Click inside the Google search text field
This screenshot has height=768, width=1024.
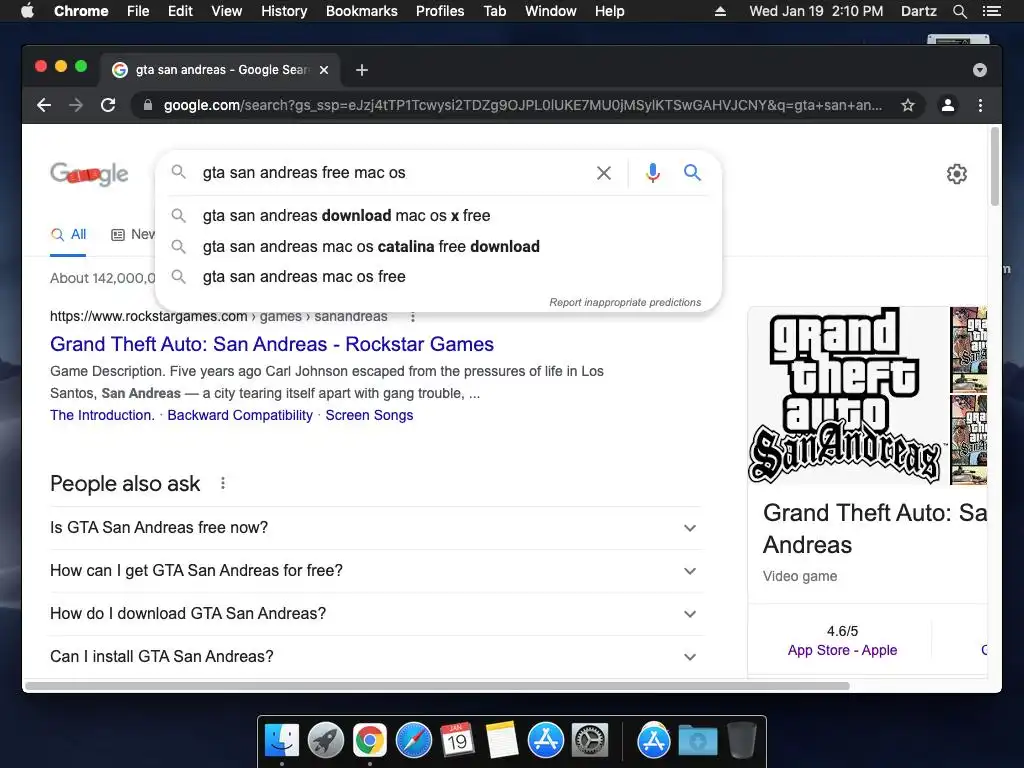(392, 172)
